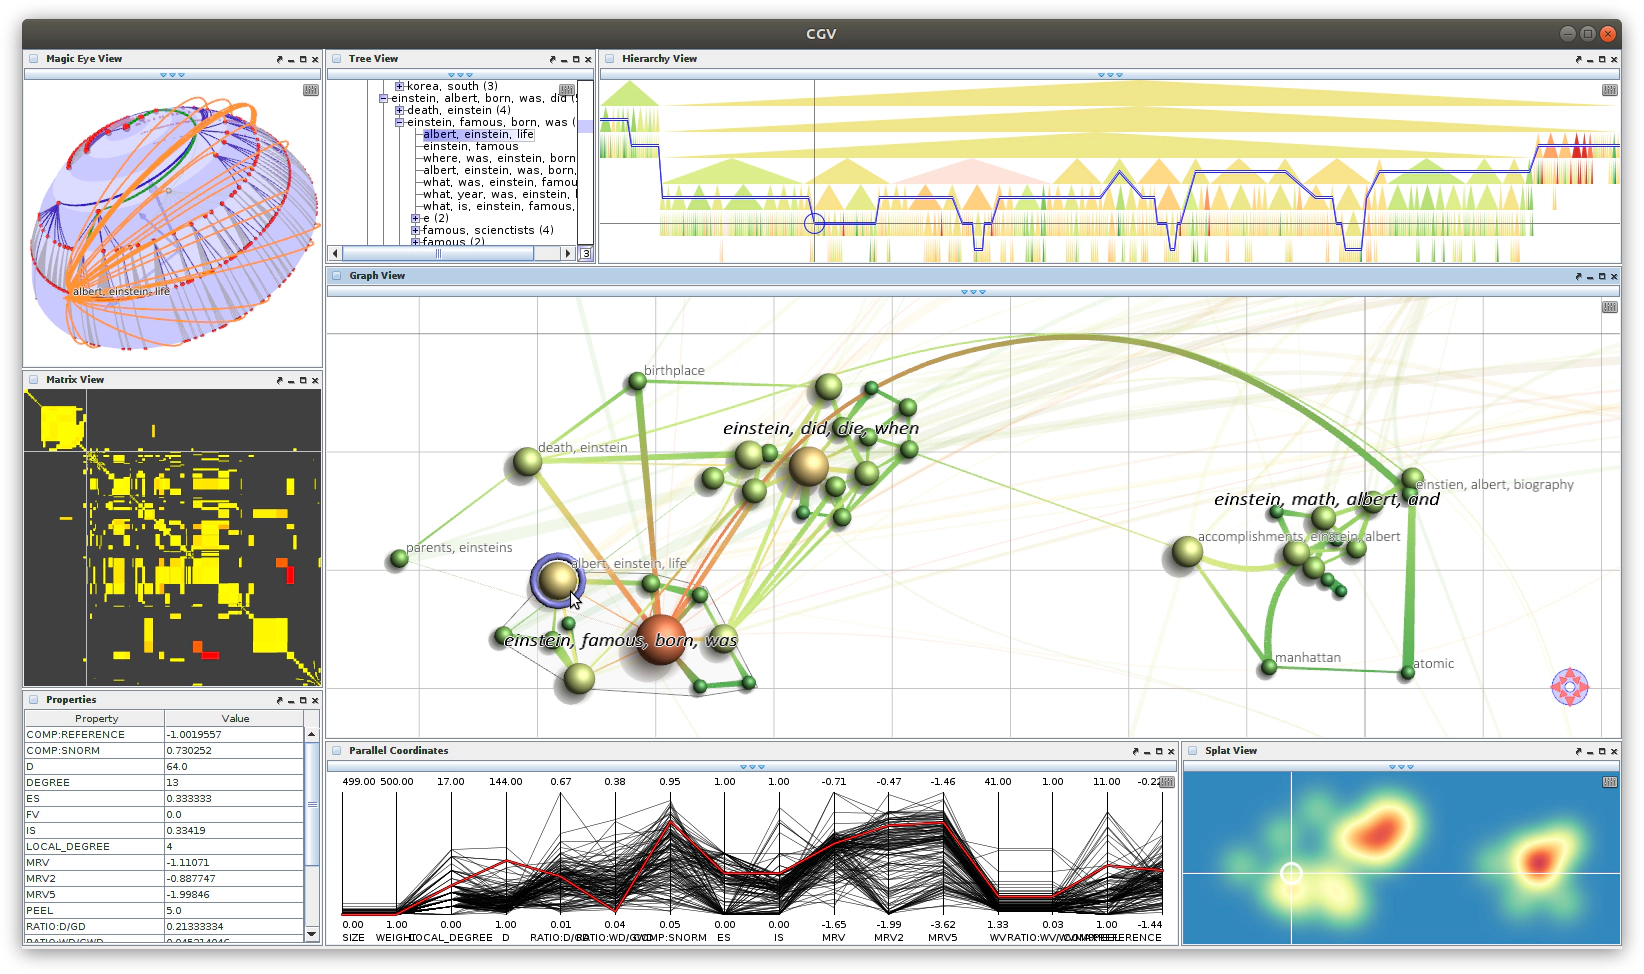Expand 'famous, scienctists (4)' tree node
This screenshot has height=974, width=1644.
tap(415, 230)
